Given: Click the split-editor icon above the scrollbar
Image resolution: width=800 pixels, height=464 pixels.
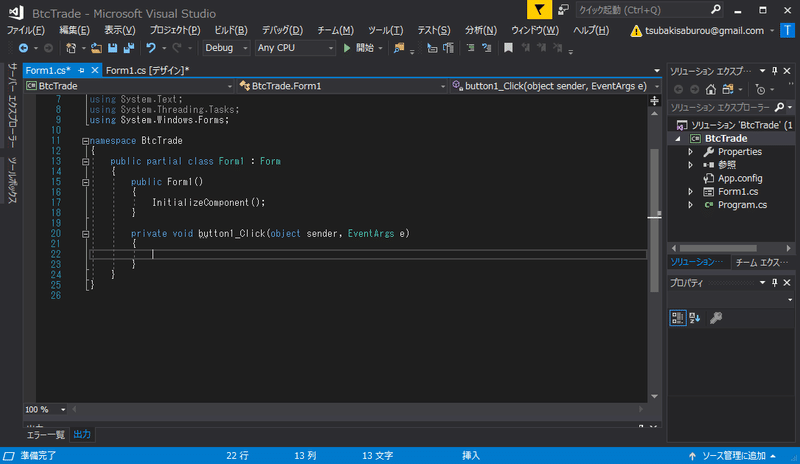Looking at the screenshot, I should (x=655, y=101).
